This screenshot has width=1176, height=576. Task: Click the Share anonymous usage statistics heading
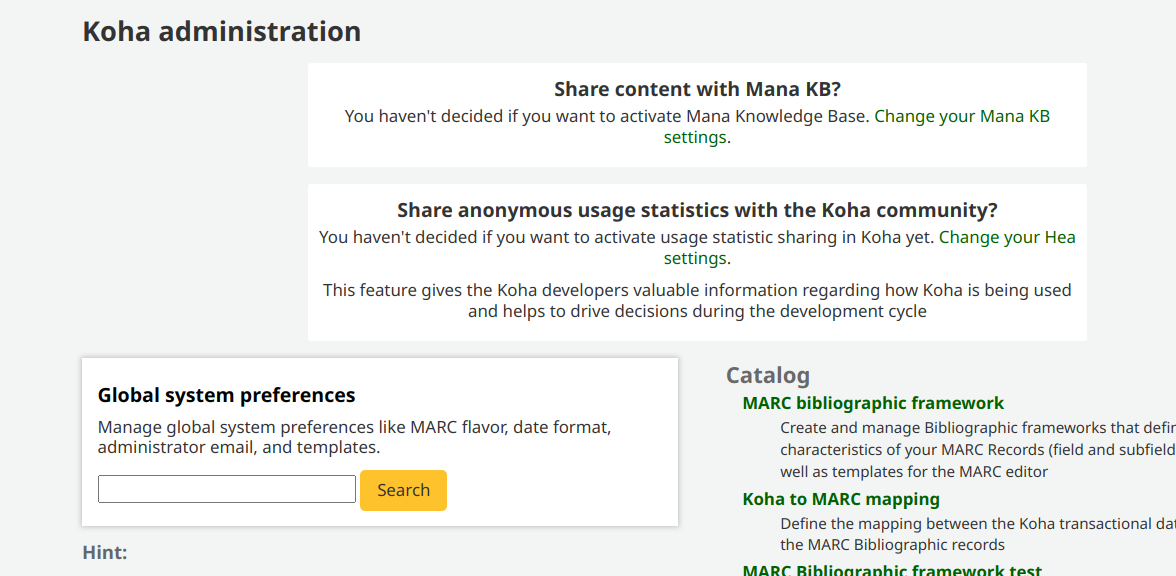697,211
